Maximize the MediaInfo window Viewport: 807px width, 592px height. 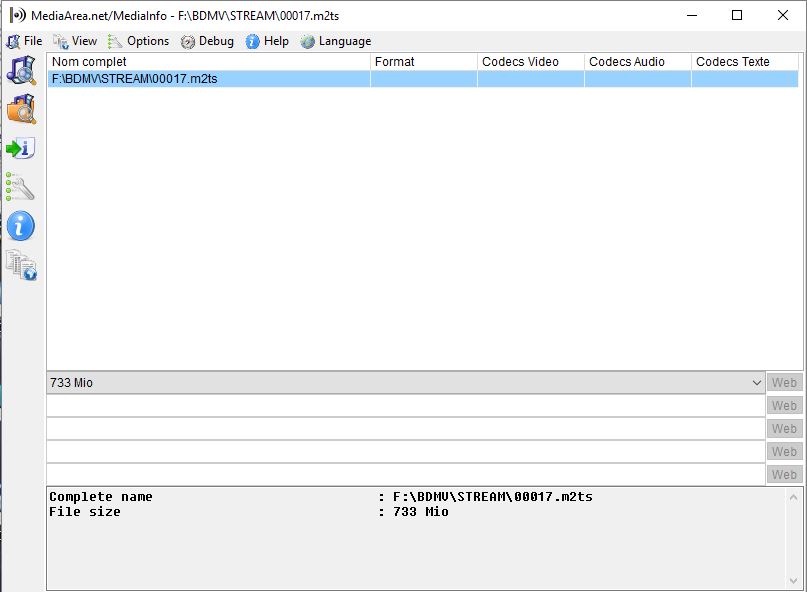click(x=737, y=15)
